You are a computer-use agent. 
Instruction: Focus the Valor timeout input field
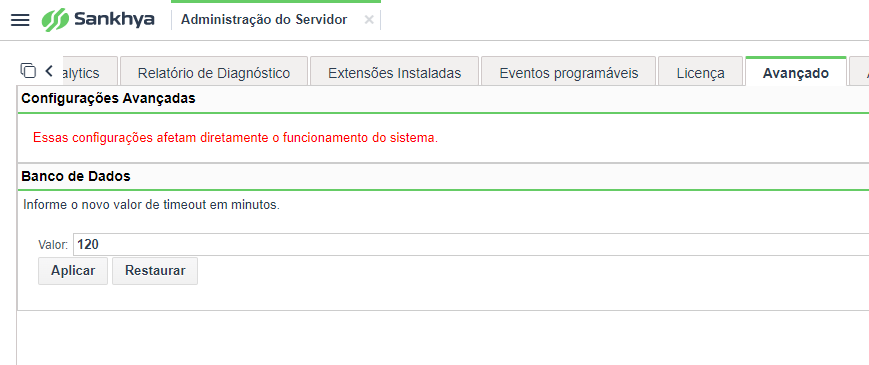(471, 244)
